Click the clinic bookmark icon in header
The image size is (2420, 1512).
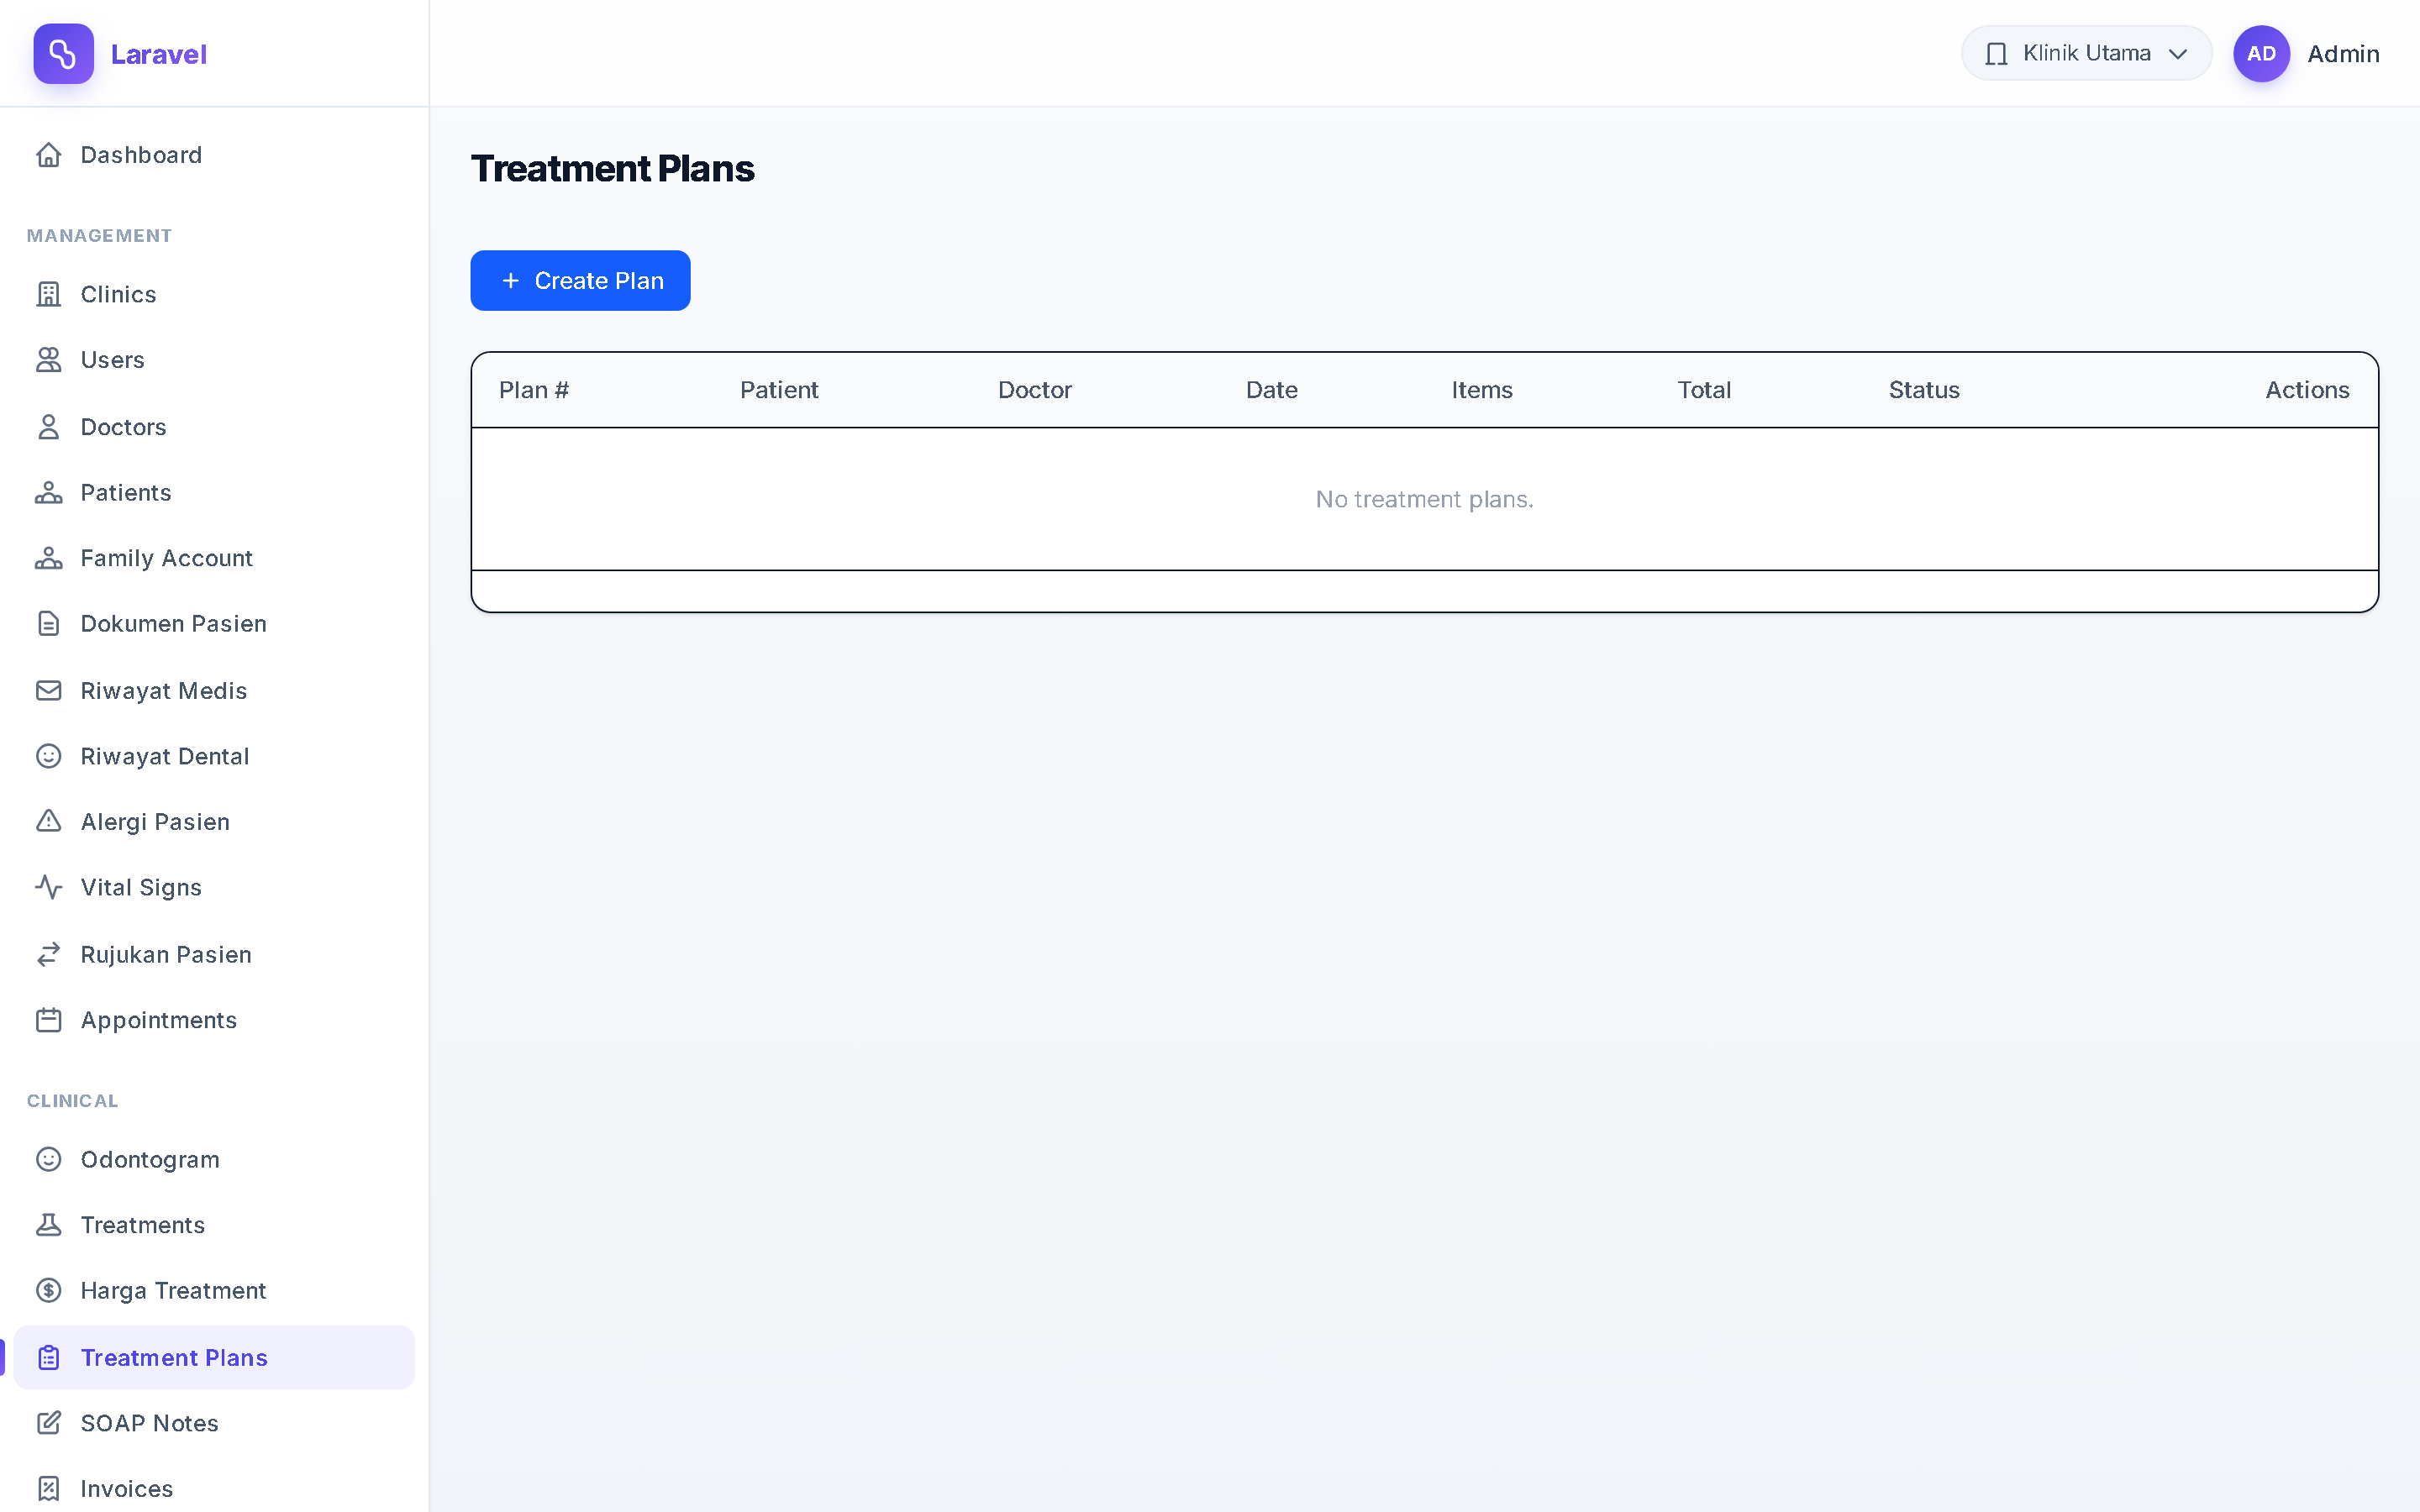click(1996, 54)
